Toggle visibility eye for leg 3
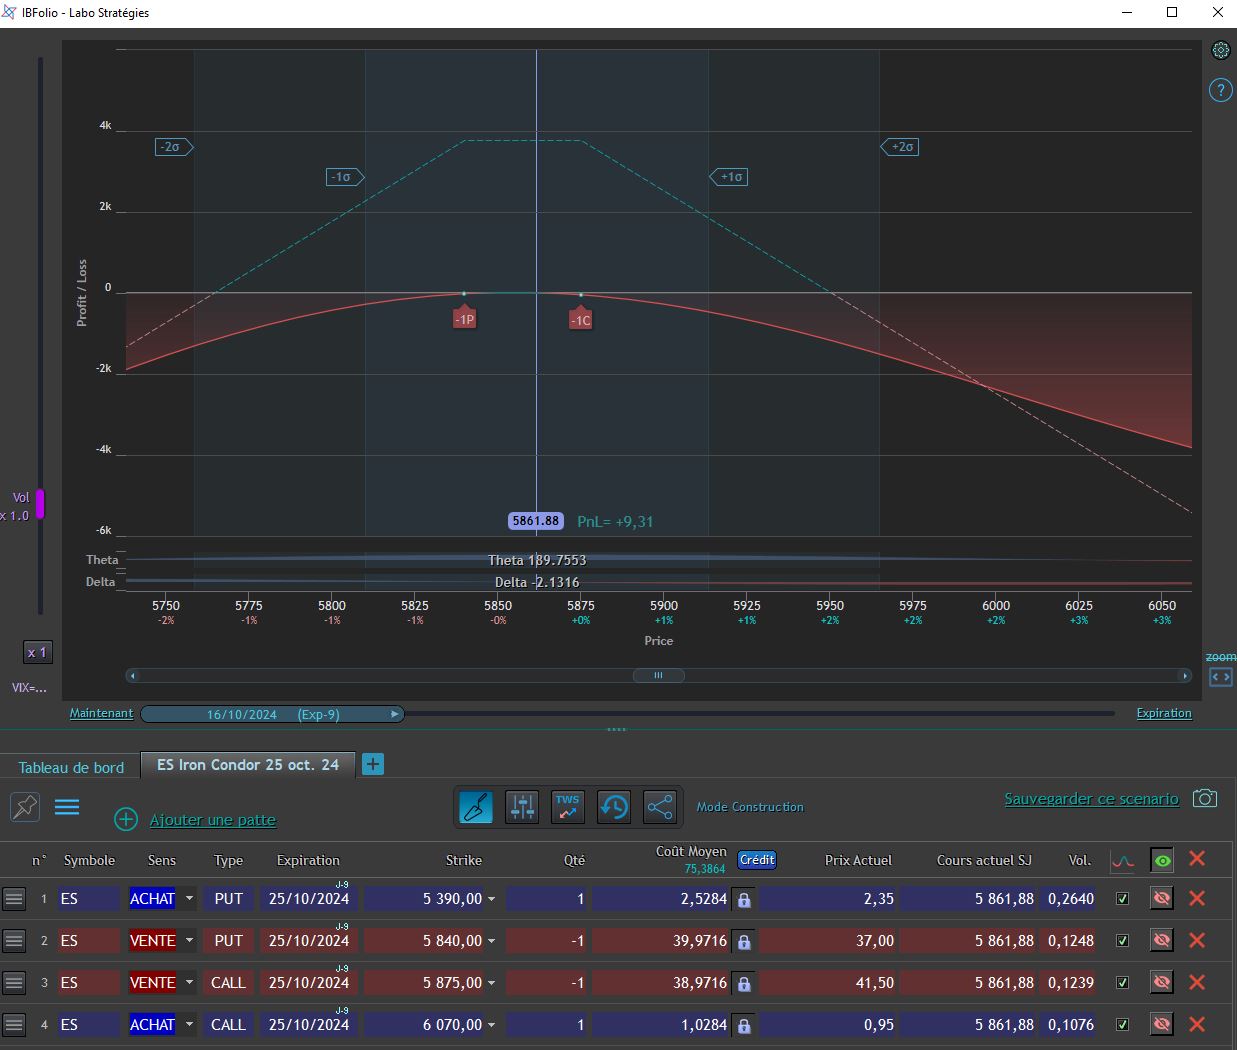This screenshot has height=1050, width=1237. click(x=1161, y=983)
